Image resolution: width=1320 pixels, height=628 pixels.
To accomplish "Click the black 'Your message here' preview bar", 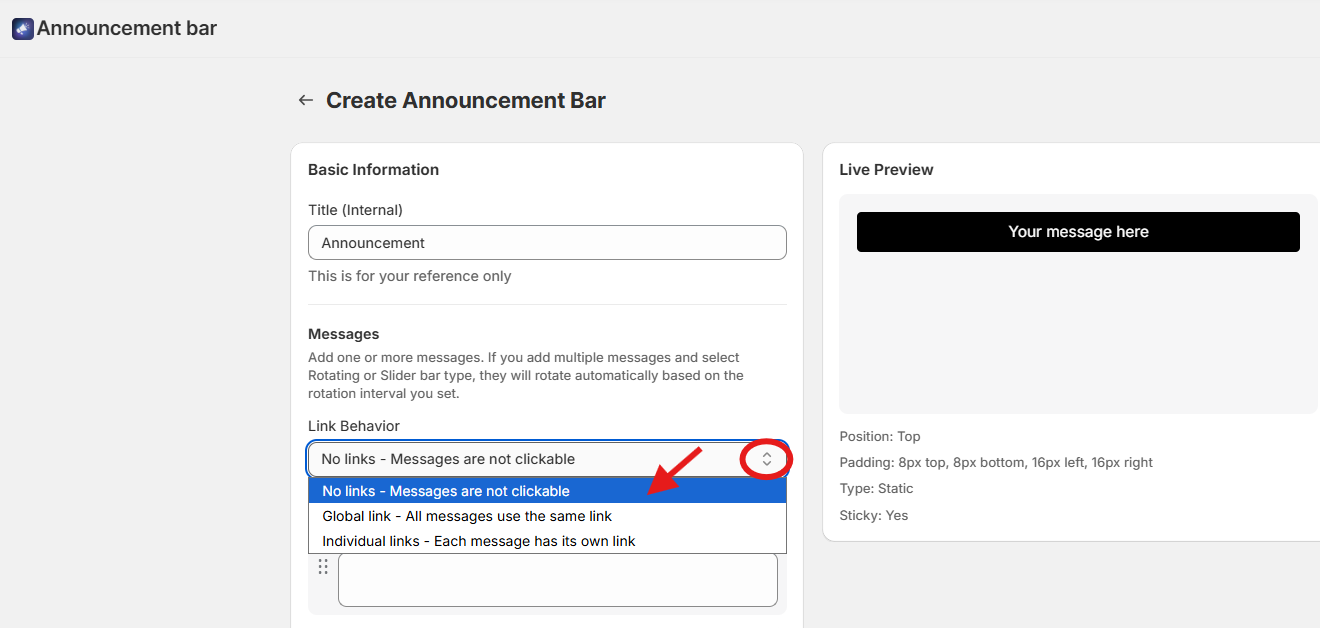I will coord(1078,232).
